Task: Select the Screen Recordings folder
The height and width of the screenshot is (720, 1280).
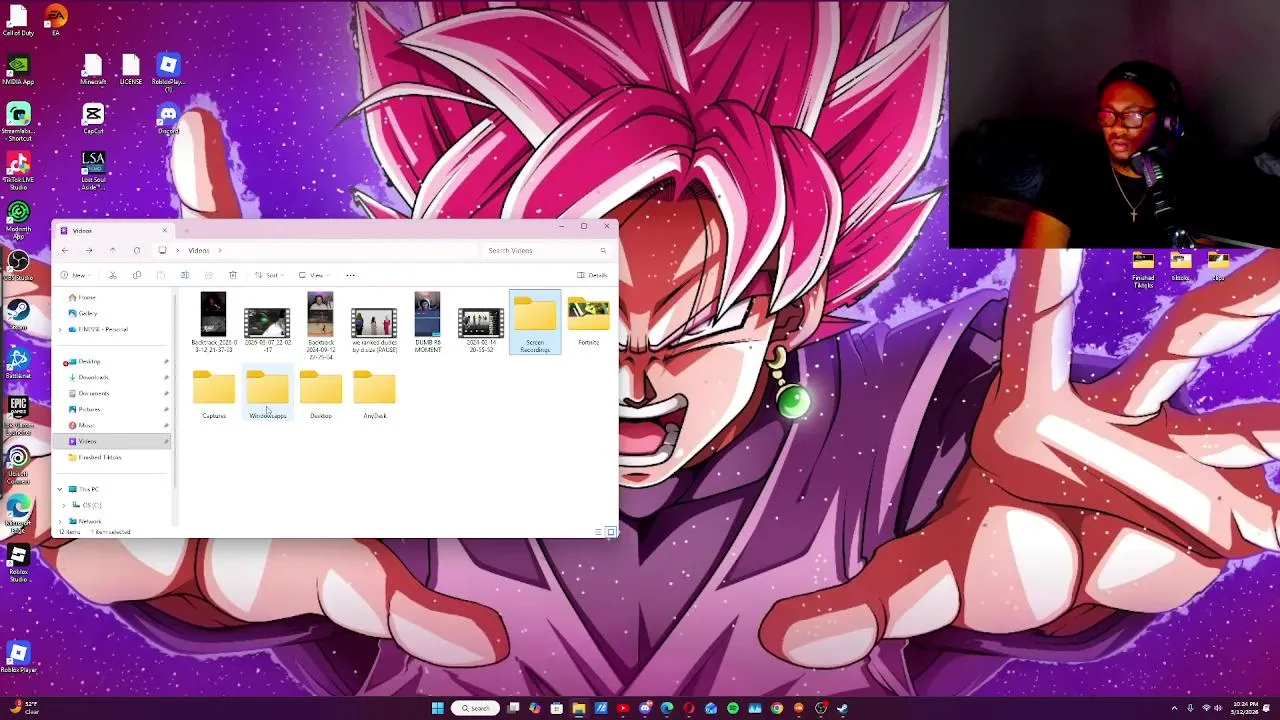Action: pyautogui.click(x=535, y=322)
